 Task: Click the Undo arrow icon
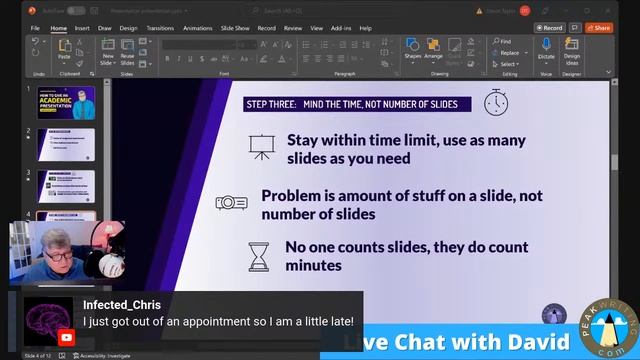(35, 42)
